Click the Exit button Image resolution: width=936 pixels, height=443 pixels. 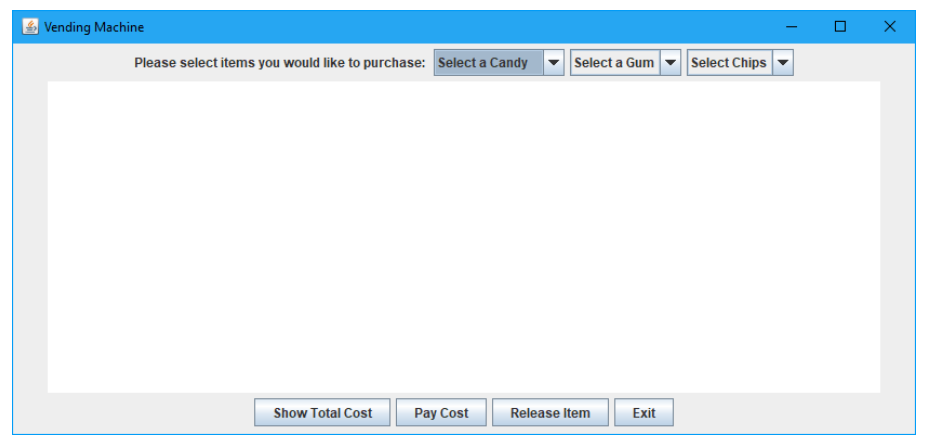(x=644, y=413)
